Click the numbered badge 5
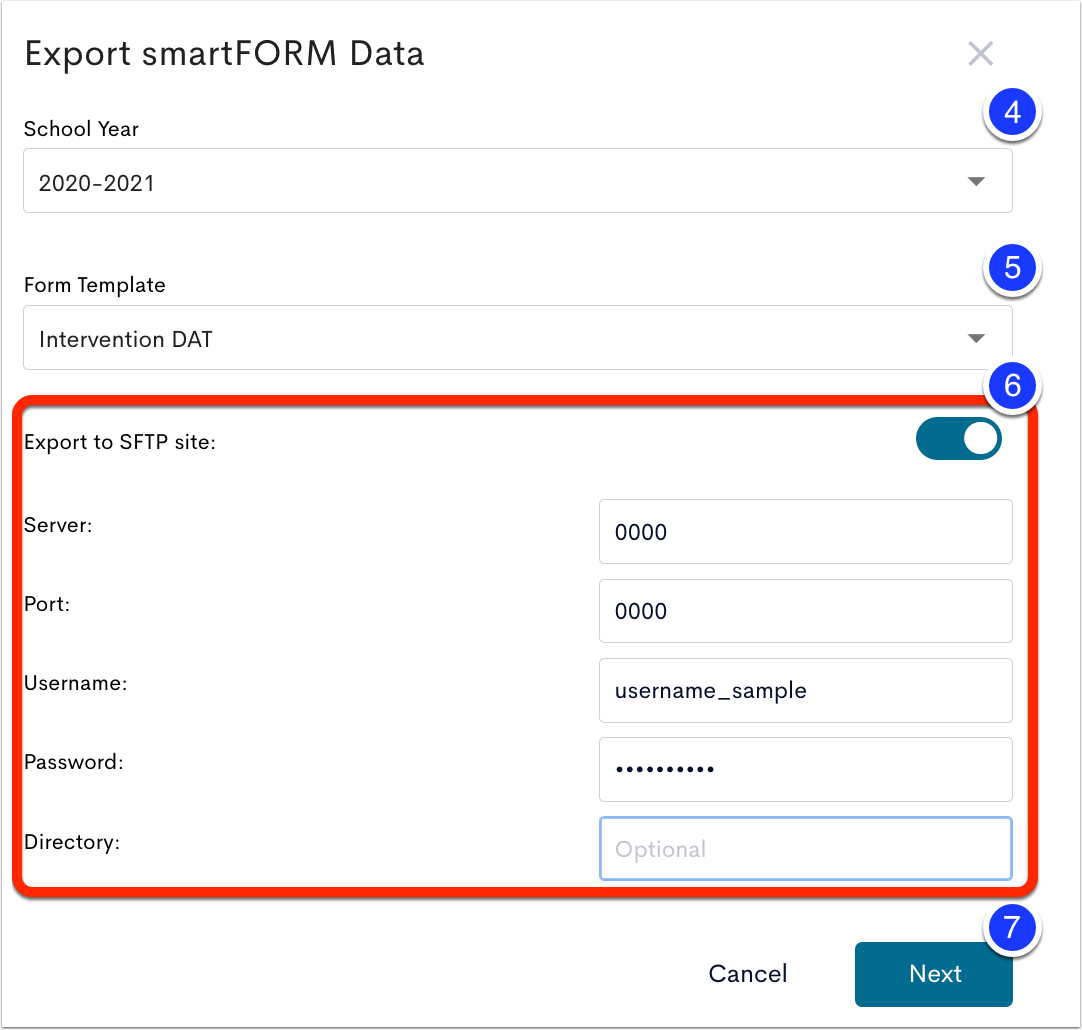The width and height of the screenshot is (1082, 1030). [1013, 267]
